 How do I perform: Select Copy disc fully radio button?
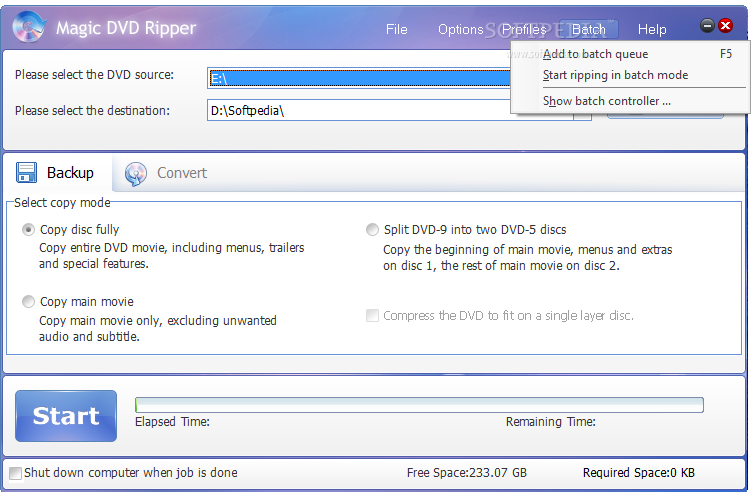pos(28,230)
